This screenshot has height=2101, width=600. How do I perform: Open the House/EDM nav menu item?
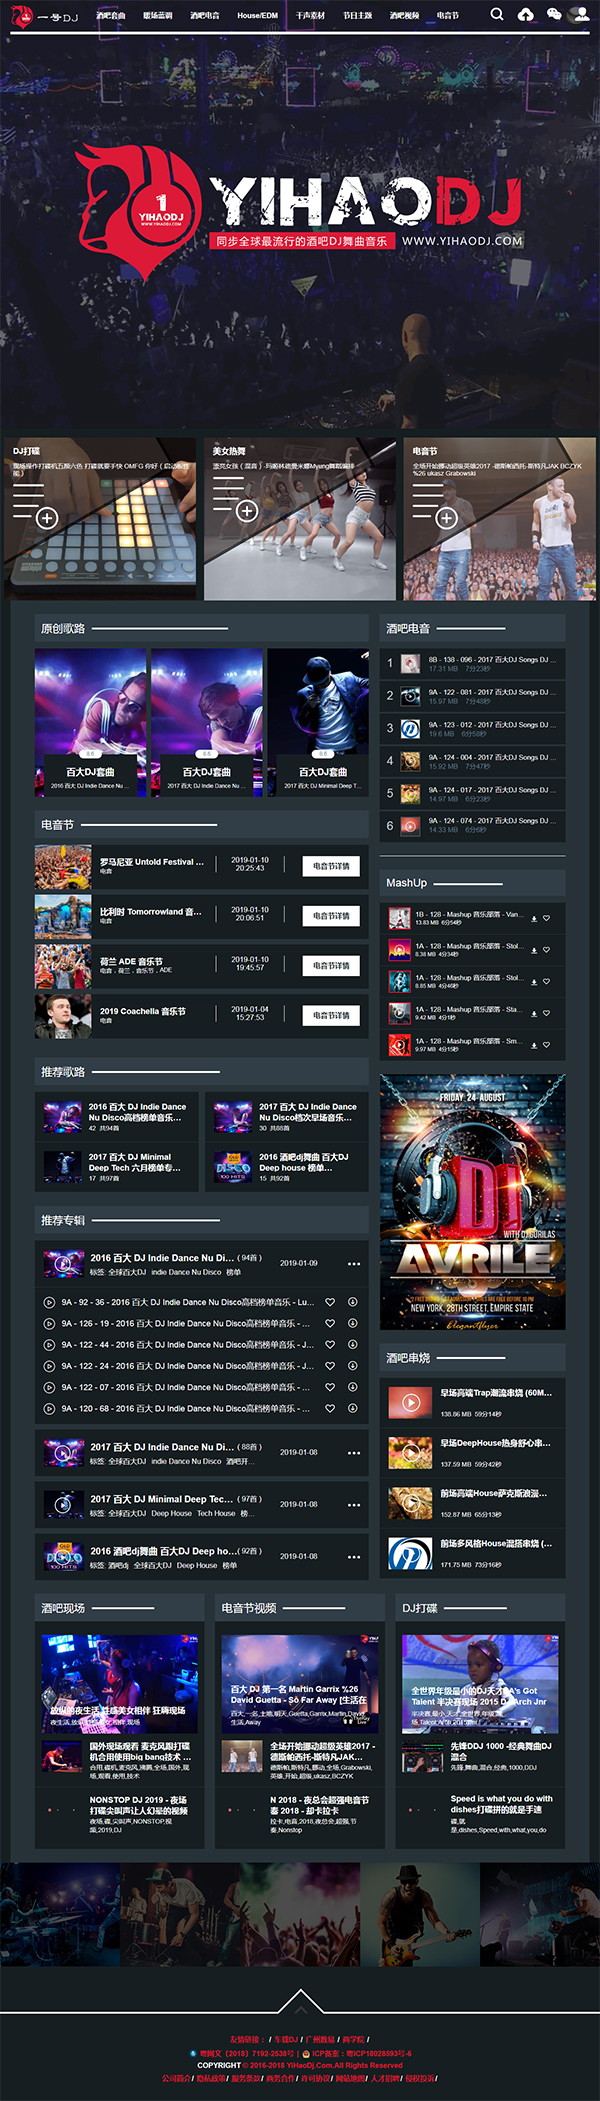click(257, 16)
